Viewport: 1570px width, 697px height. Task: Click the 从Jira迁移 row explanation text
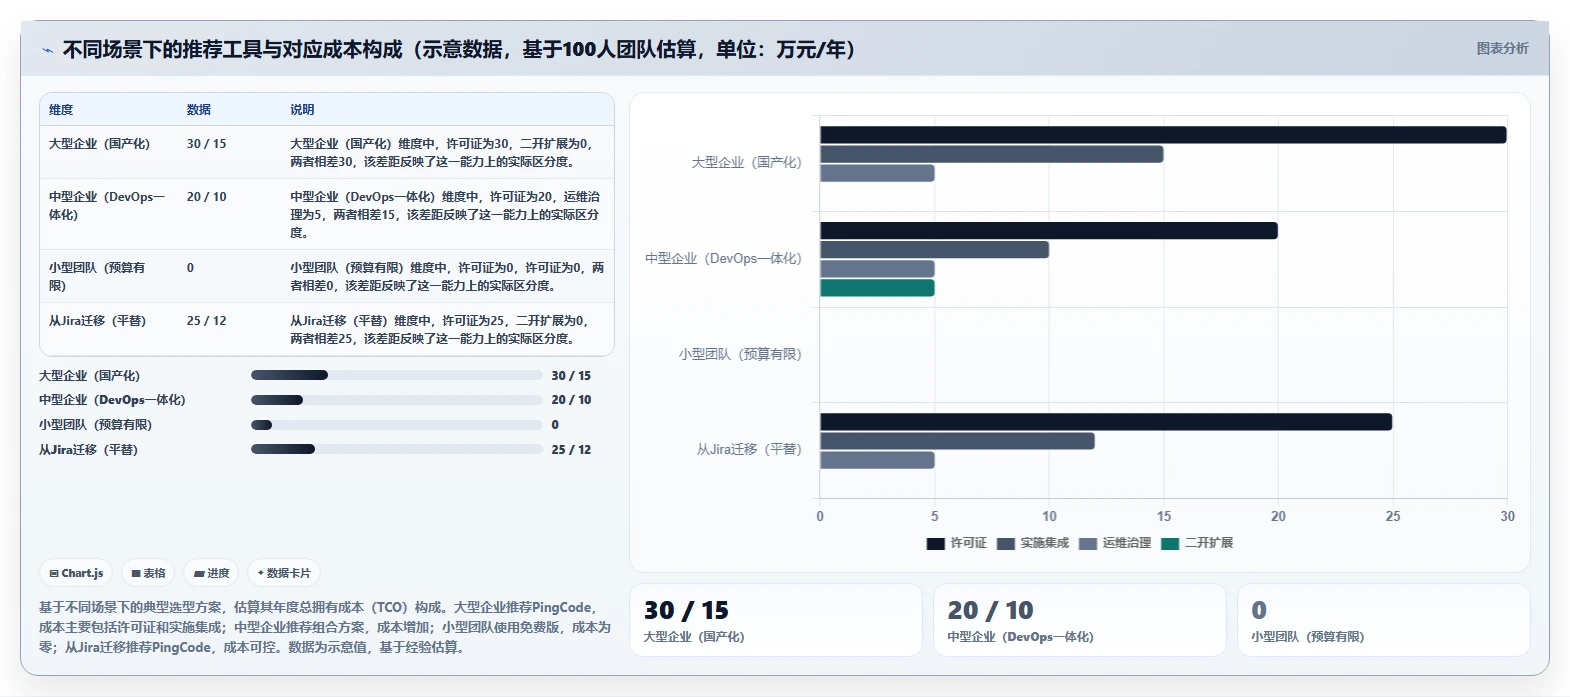pyautogui.click(x=440, y=330)
